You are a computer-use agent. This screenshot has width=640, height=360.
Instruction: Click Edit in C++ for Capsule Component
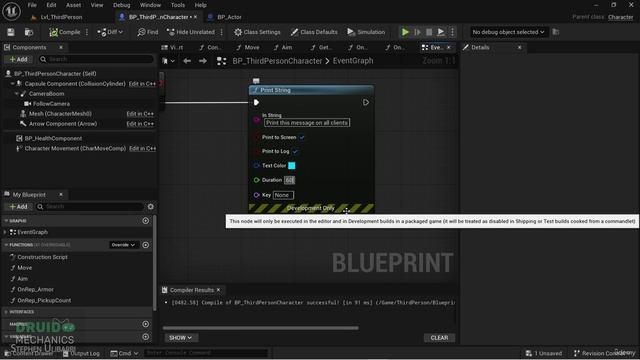pos(142,84)
